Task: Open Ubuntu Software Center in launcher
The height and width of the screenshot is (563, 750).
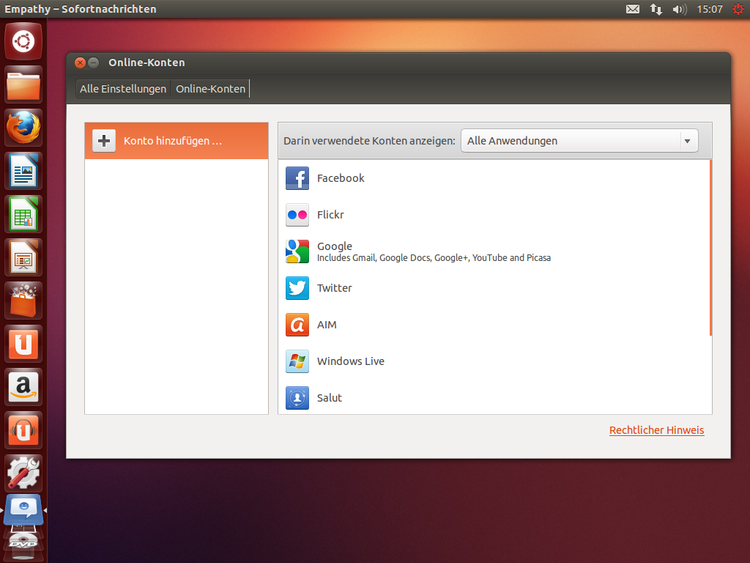Action: coord(23,300)
